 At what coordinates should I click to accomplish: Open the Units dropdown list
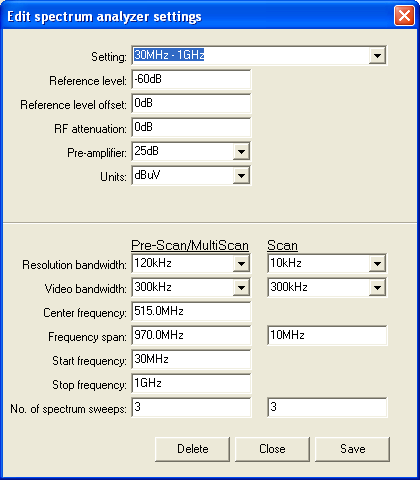click(x=241, y=175)
